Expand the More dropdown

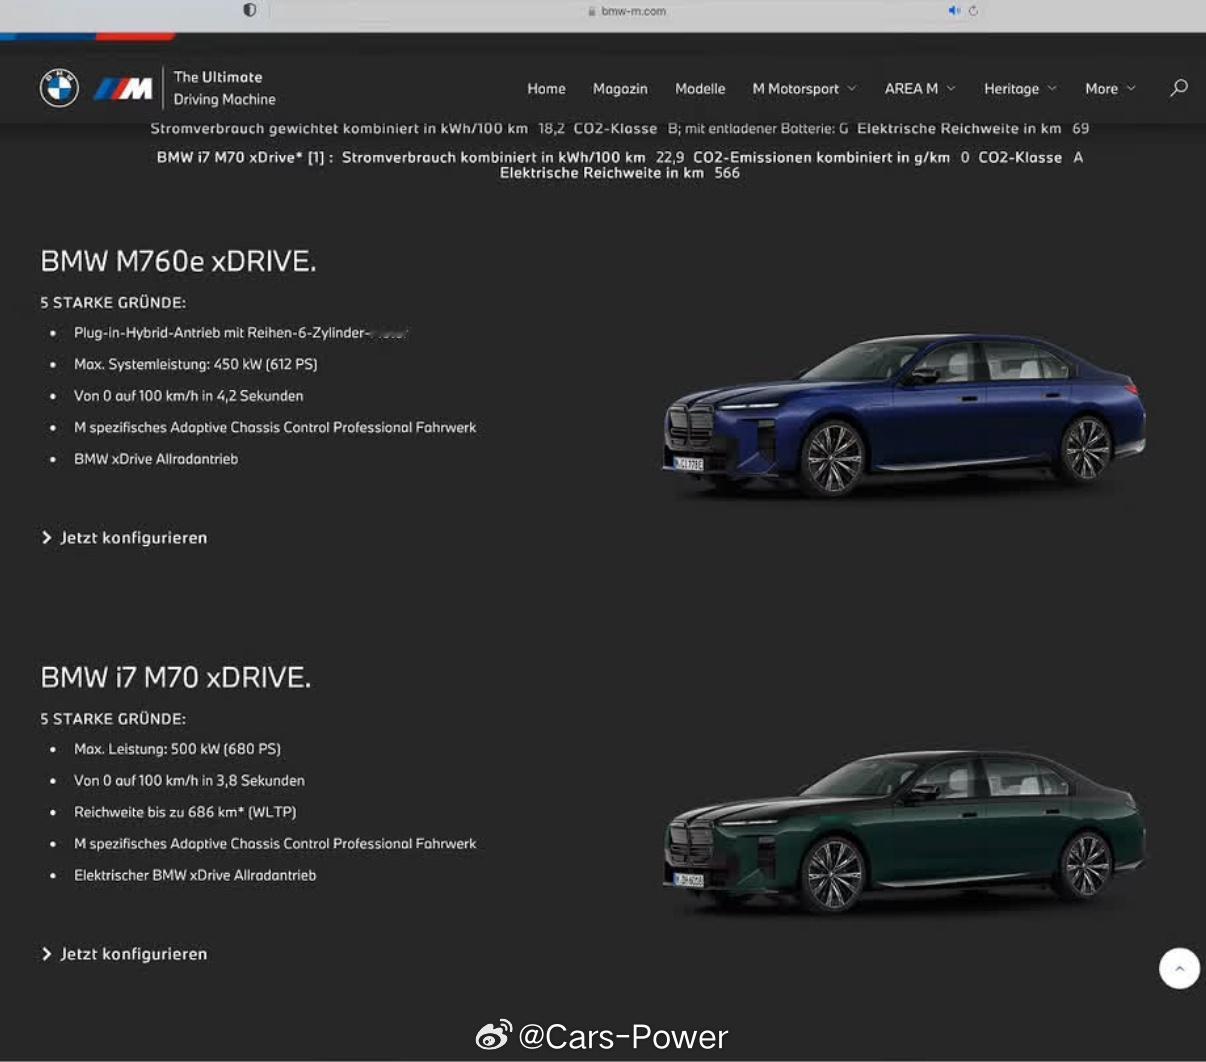click(x=1110, y=89)
